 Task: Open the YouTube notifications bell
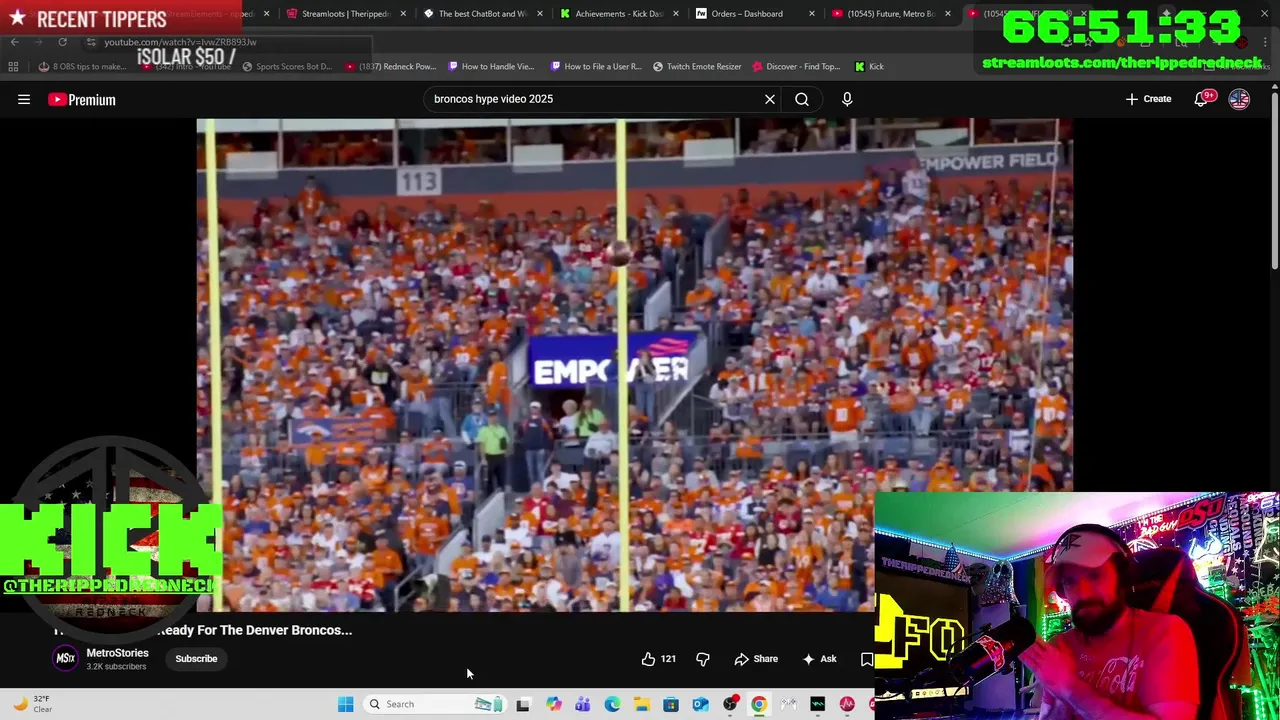click(x=1202, y=99)
